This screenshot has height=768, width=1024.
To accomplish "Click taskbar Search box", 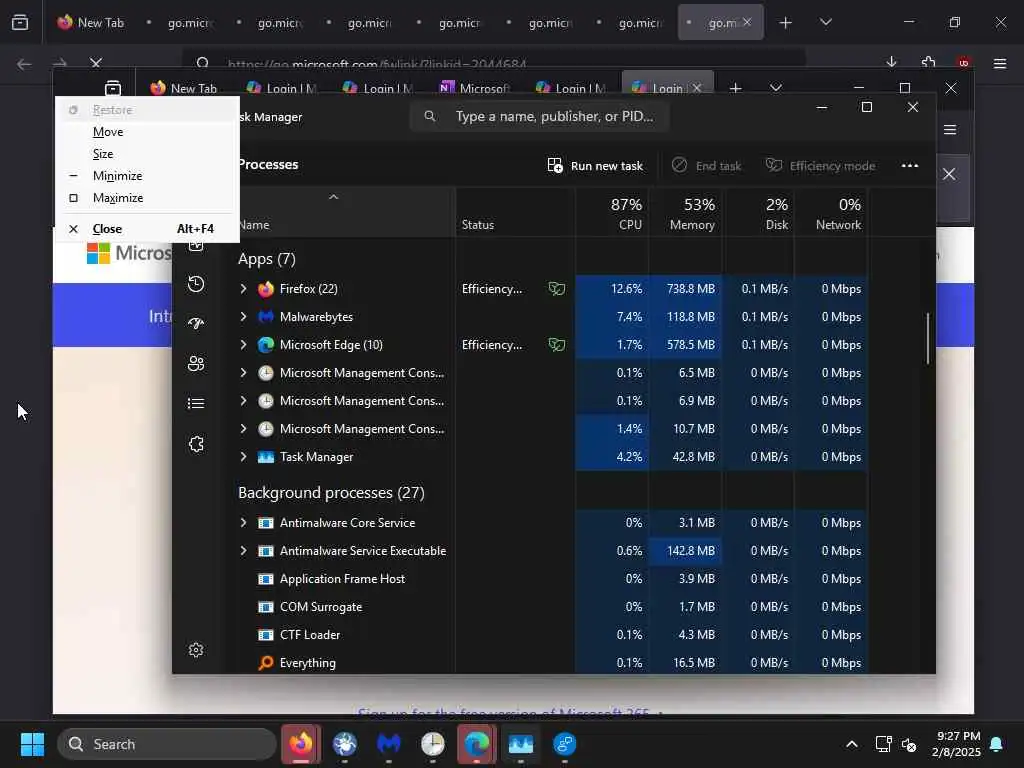I will click(167, 744).
